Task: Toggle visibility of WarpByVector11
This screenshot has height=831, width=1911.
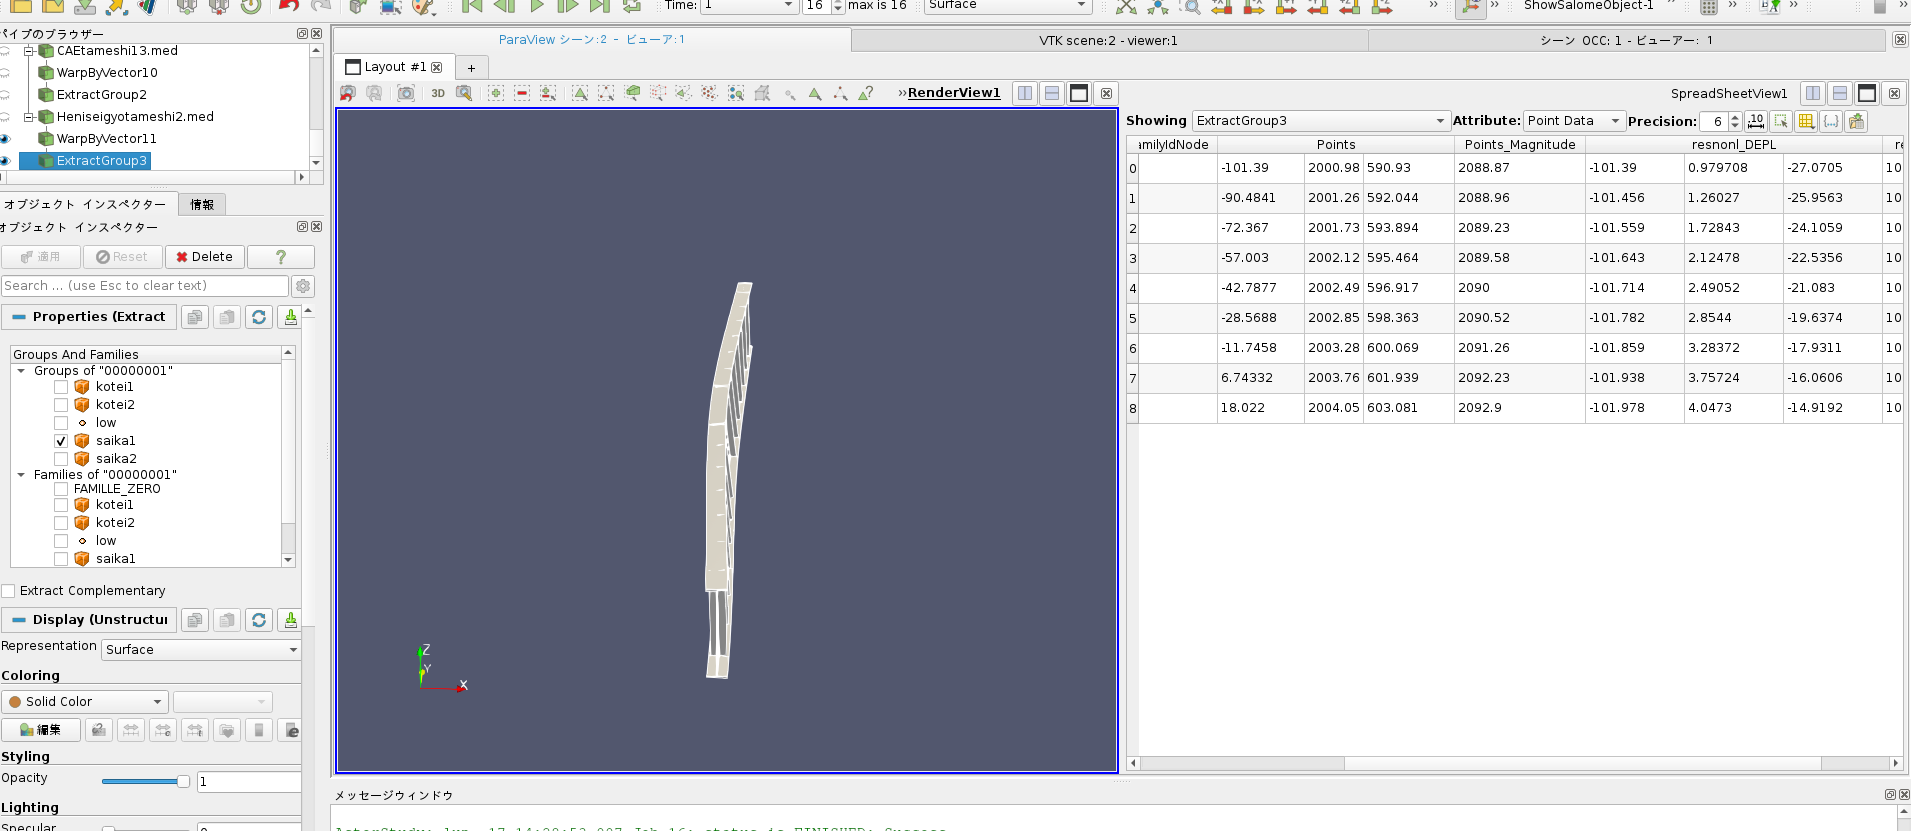Action: [x=6, y=139]
